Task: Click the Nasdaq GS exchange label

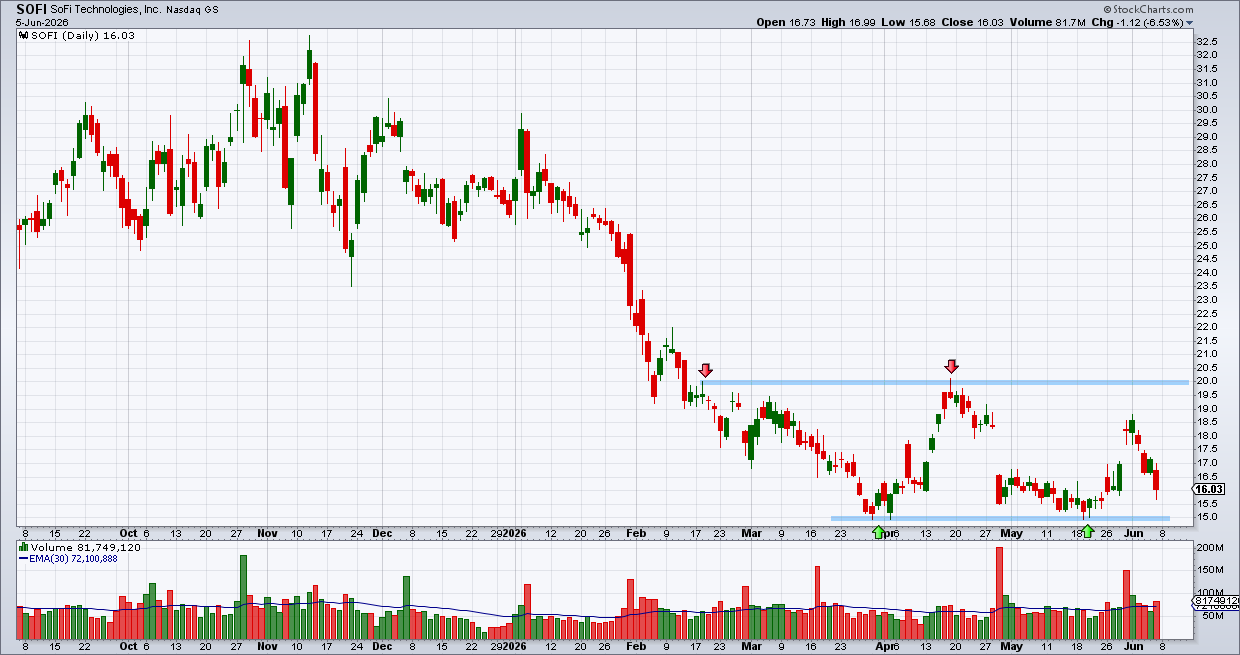Action: tap(193, 9)
